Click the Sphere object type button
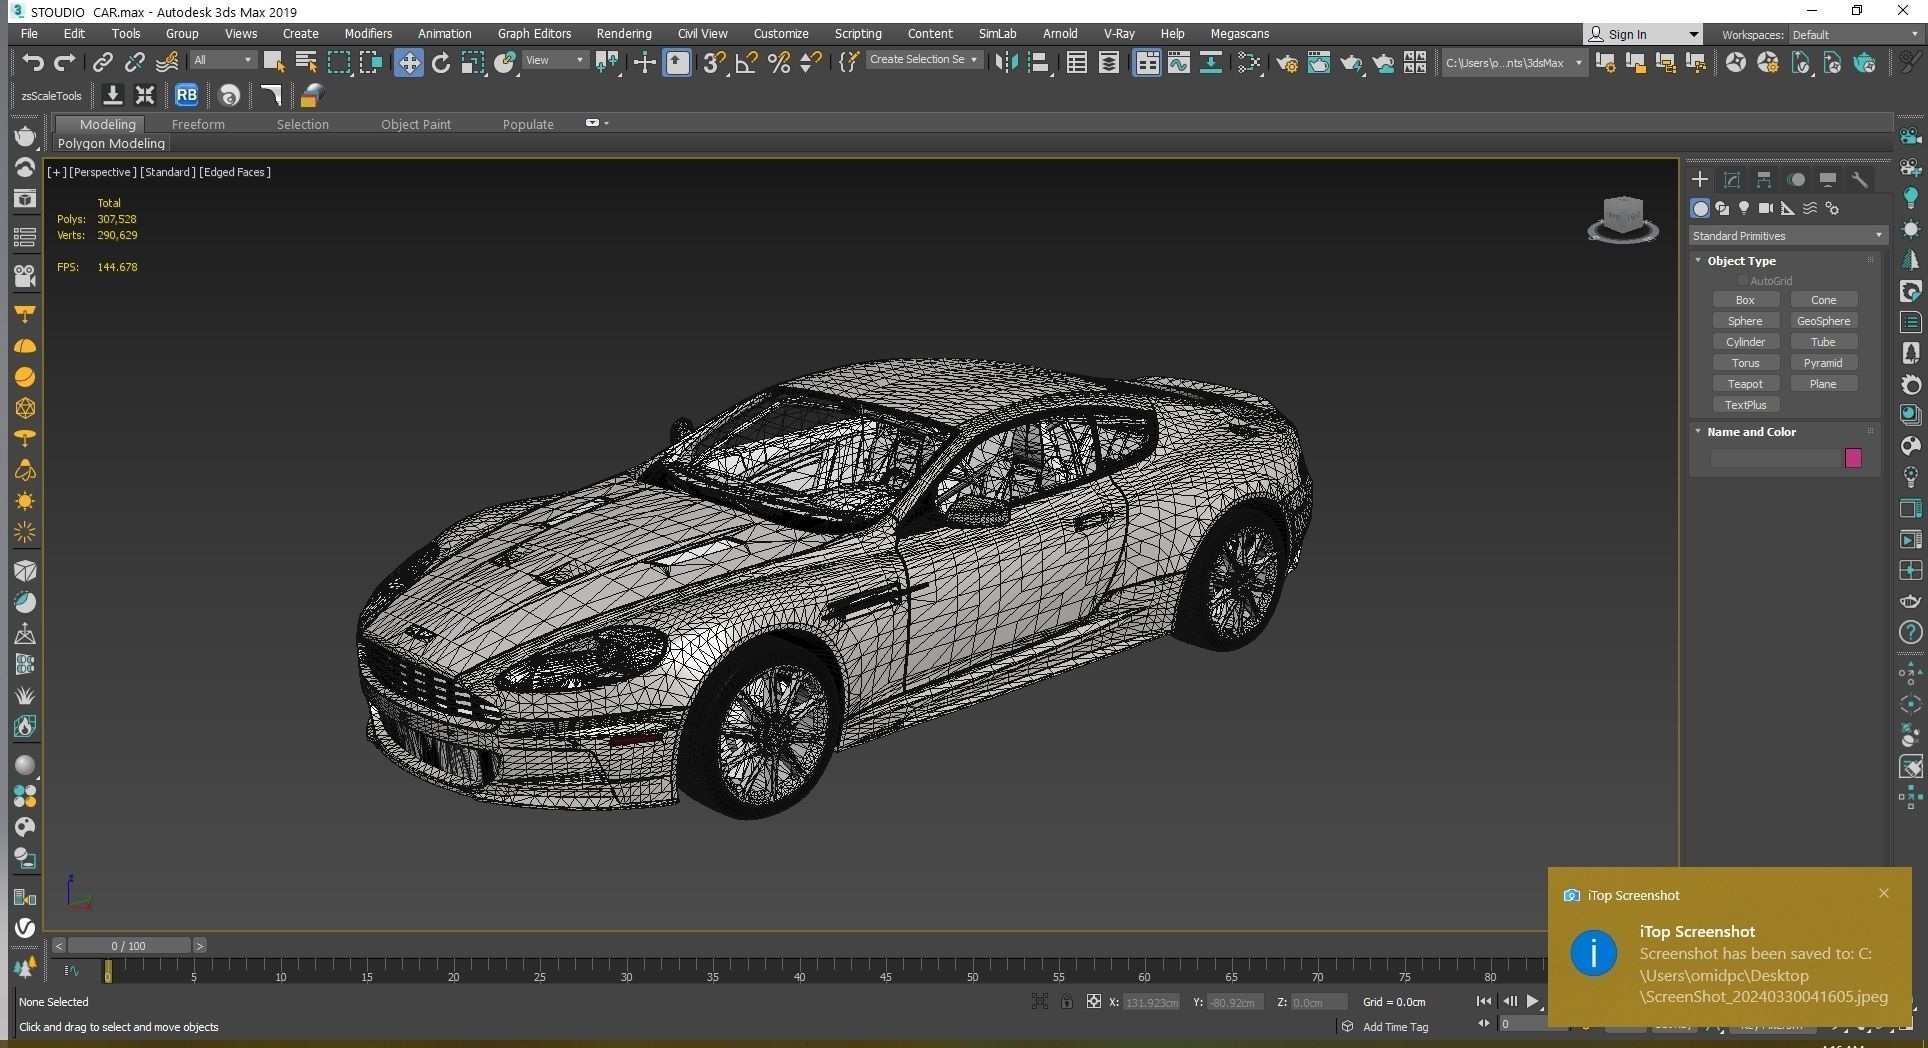The width and height of the screenshot is (1928, 1048). tap(1745, 321)
